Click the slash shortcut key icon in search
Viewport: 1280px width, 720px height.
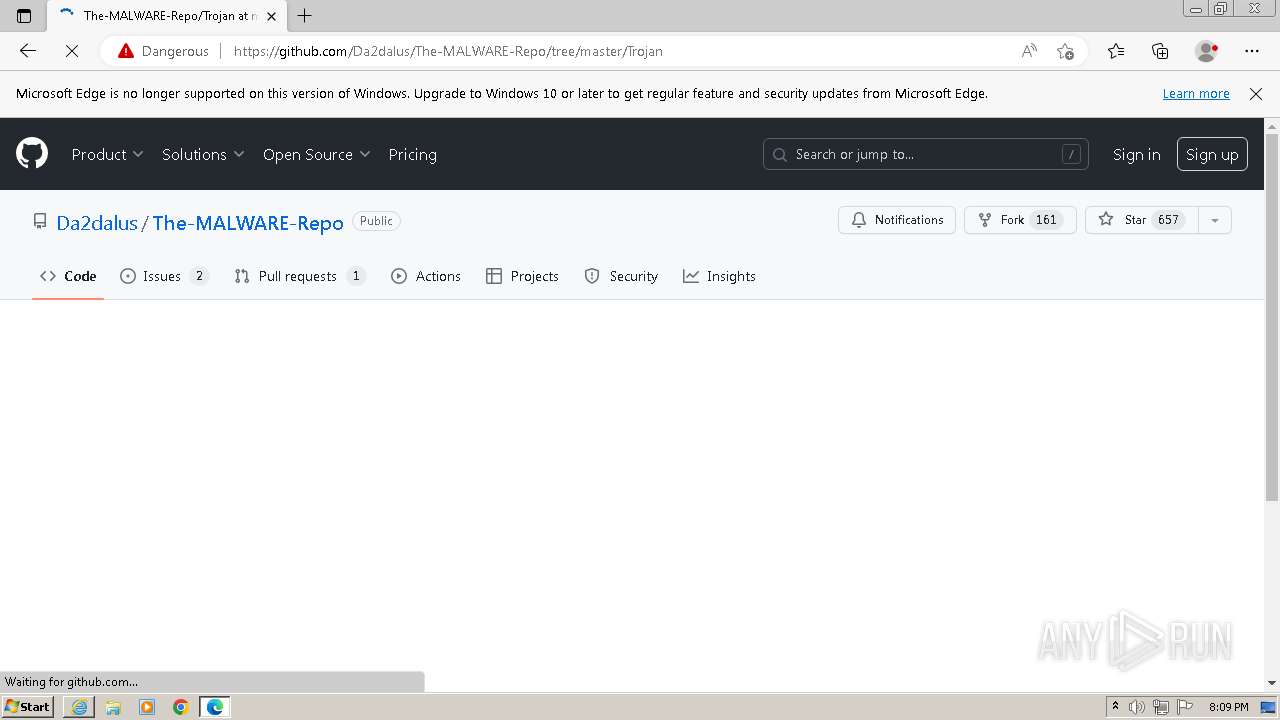(1071, 154)
